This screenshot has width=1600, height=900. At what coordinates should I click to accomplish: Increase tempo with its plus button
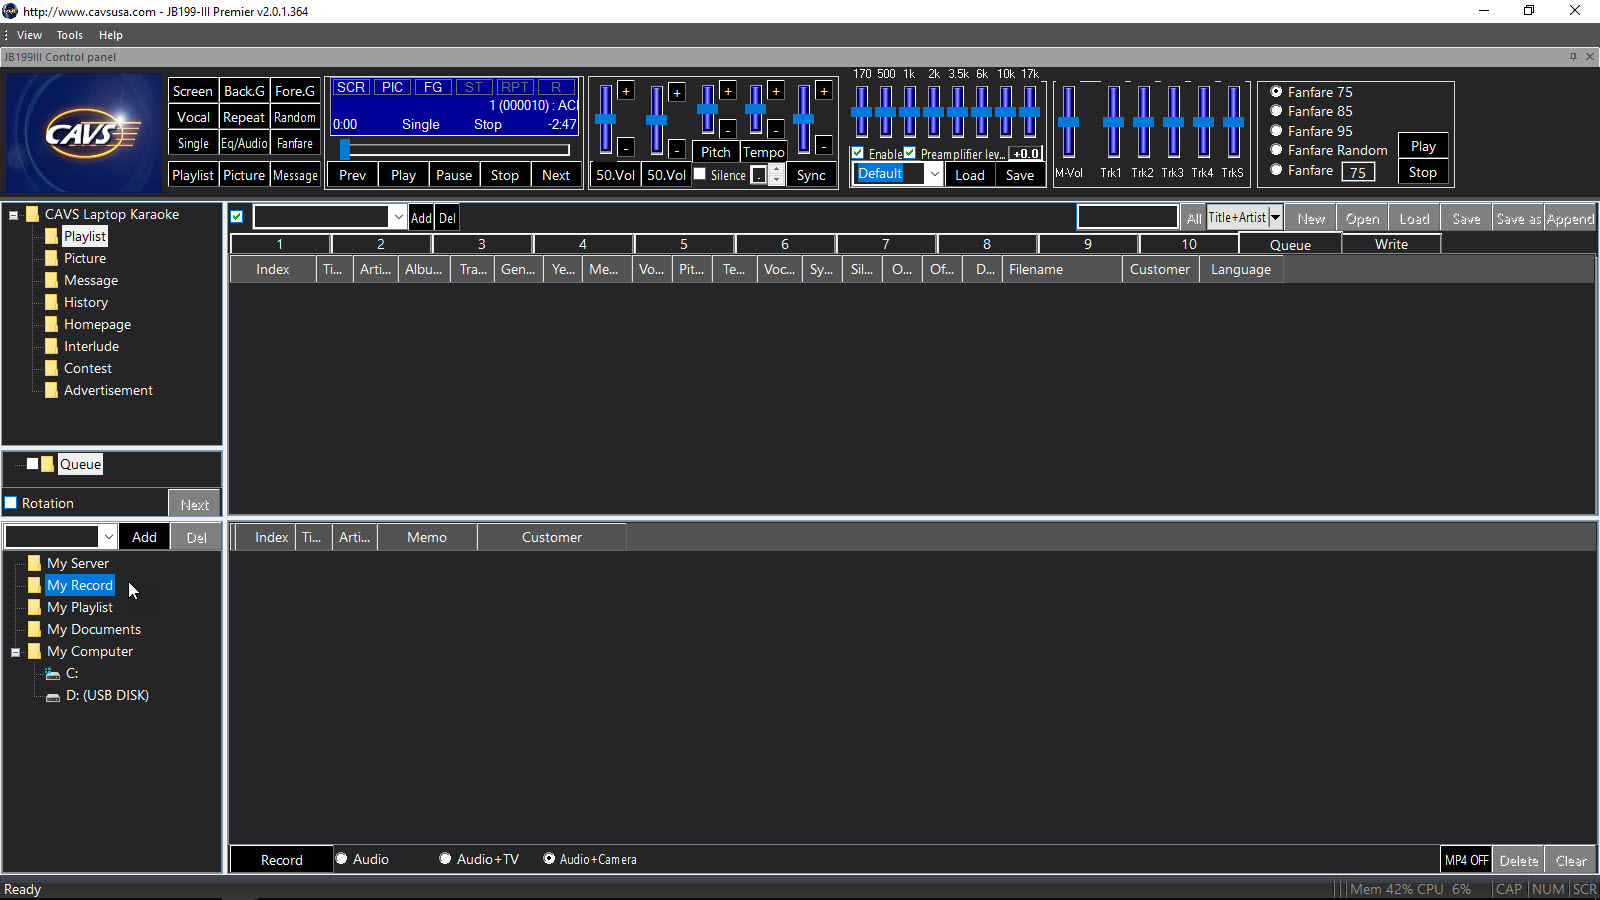(776, 91)
